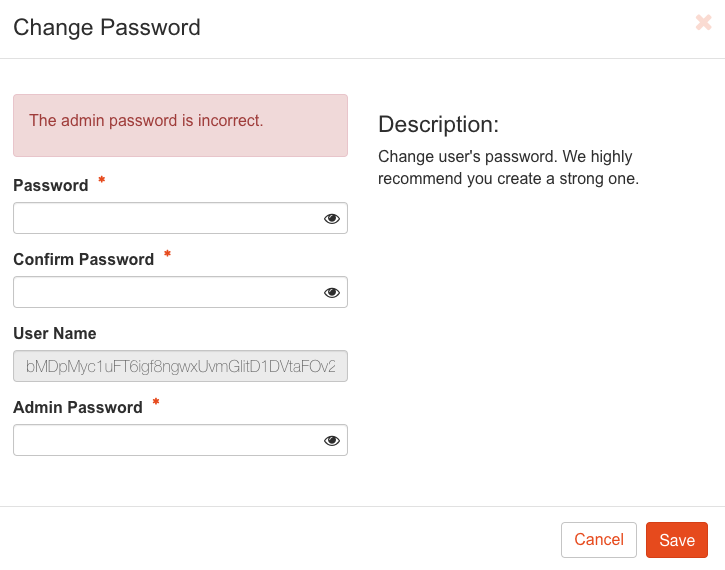Click the Password field label
This screenshot has width=725, height=570.
[x=50, y=185]
